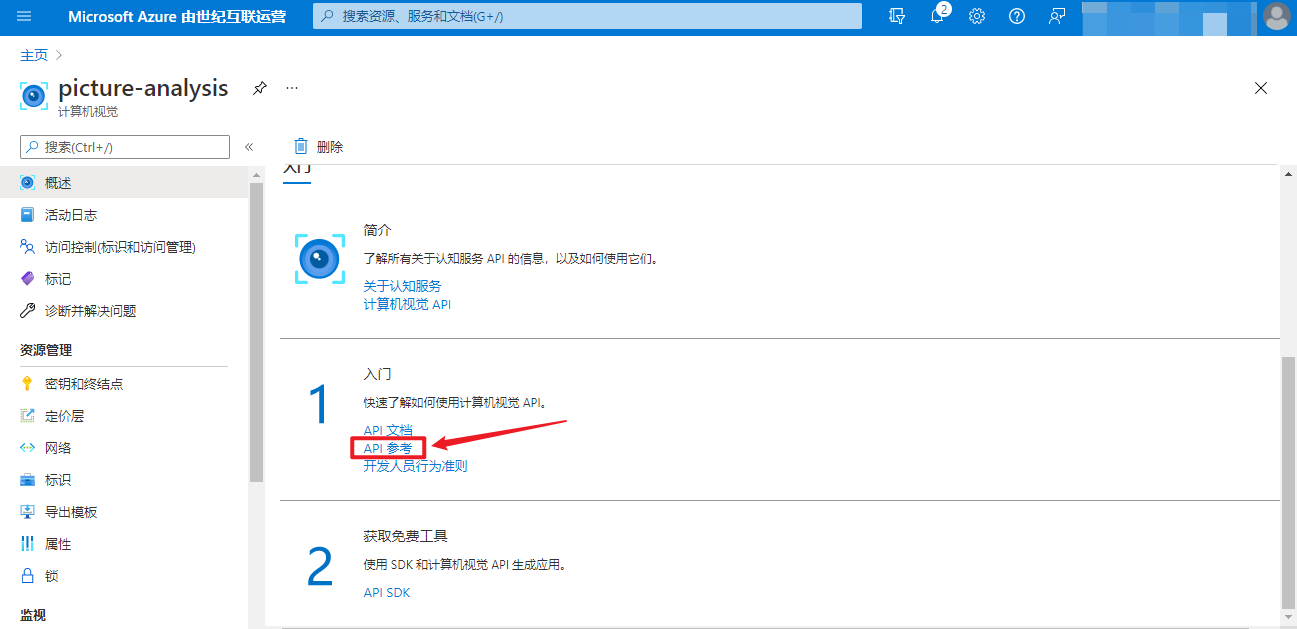
Task: Click the user account avatar
Action: click(x=1277, y=16)
